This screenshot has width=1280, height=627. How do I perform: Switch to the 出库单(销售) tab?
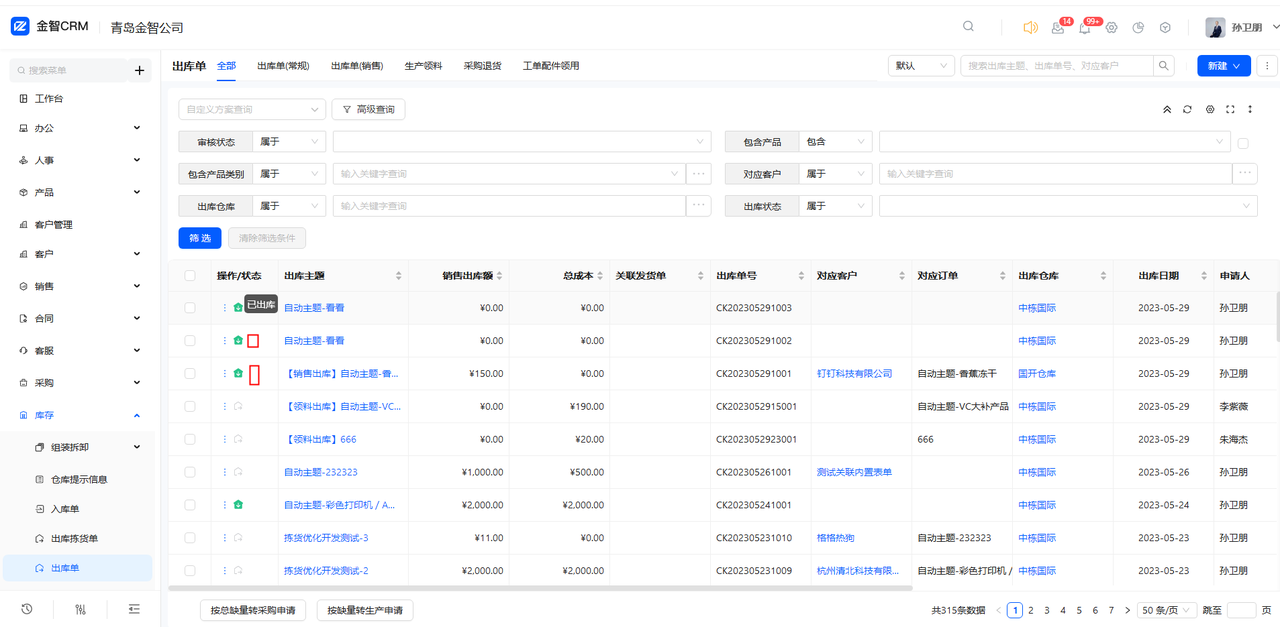tap(357, 66)
